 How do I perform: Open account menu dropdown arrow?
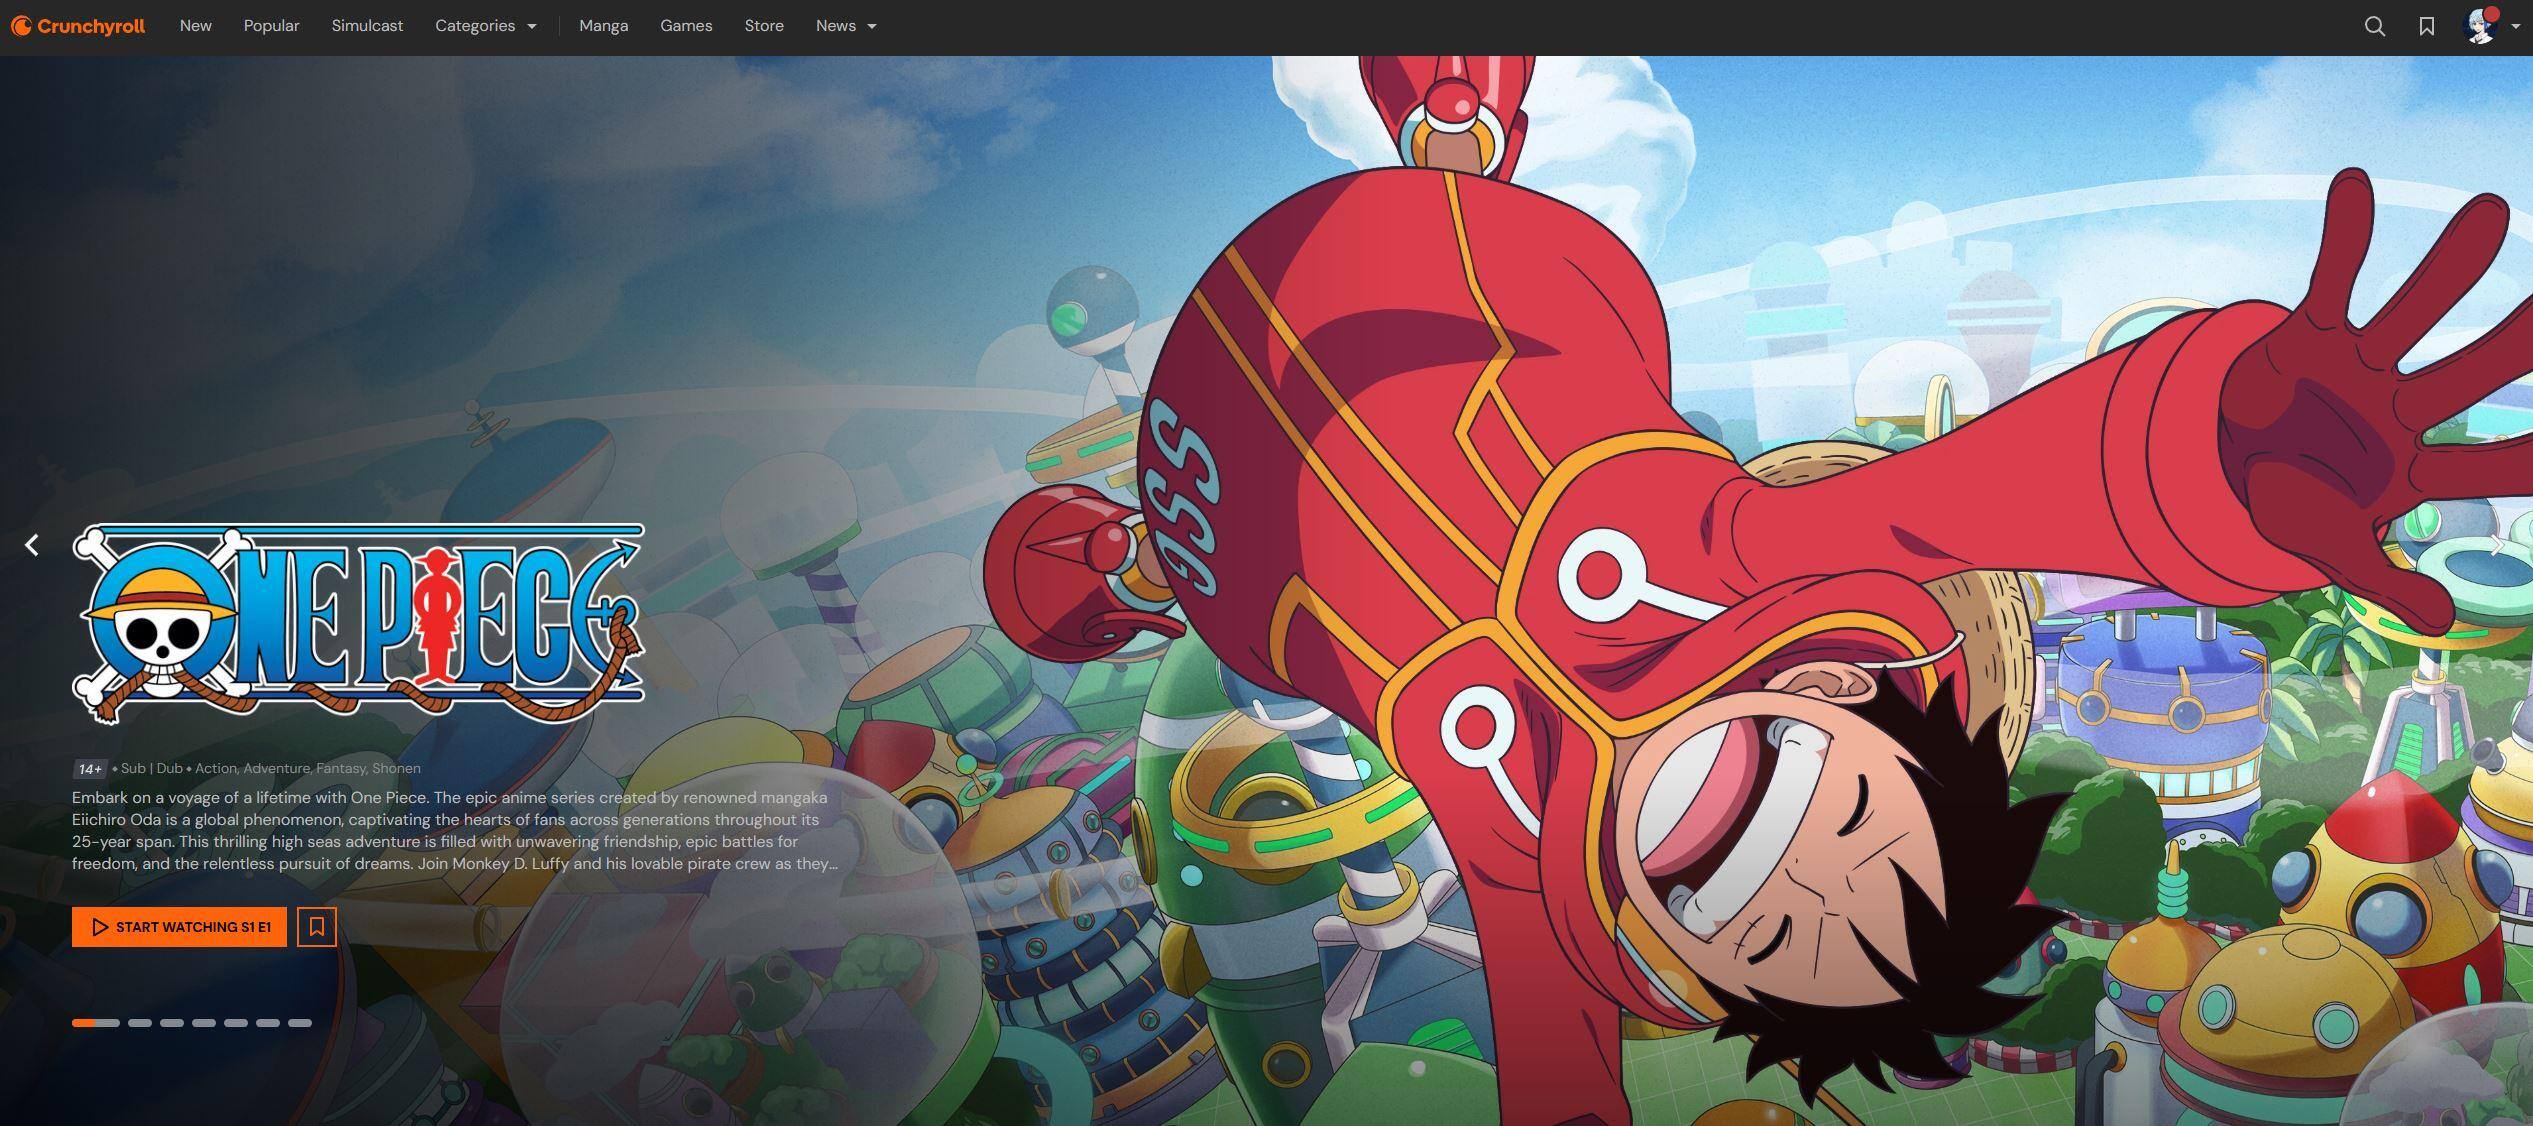[x=2515, y=27]
